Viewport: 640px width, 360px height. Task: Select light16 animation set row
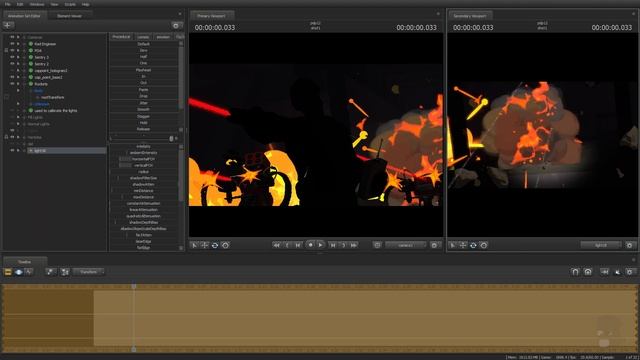pos(67,151)
